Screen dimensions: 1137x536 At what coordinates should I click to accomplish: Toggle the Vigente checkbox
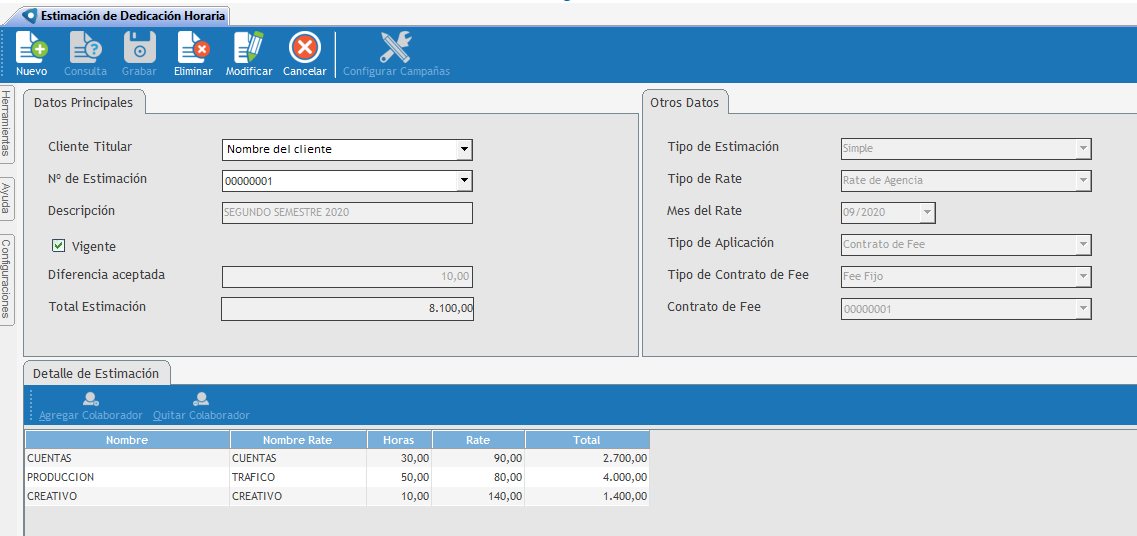58,246
